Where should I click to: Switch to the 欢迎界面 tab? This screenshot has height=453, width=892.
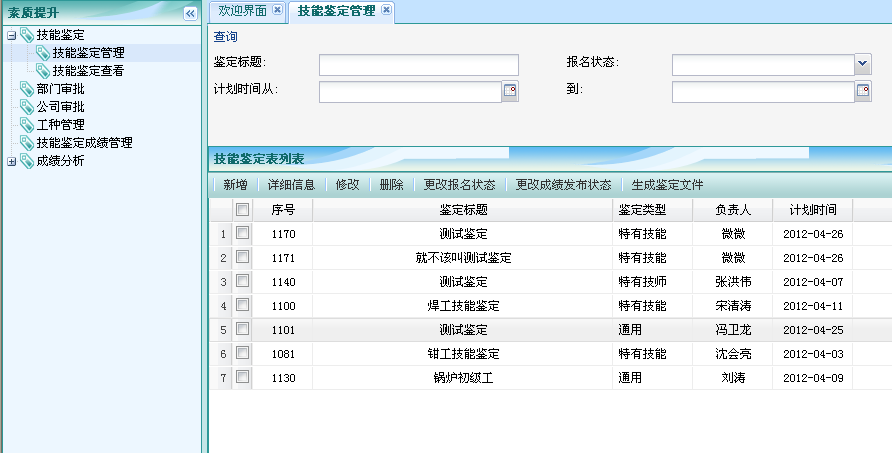(x=242, y=10)
